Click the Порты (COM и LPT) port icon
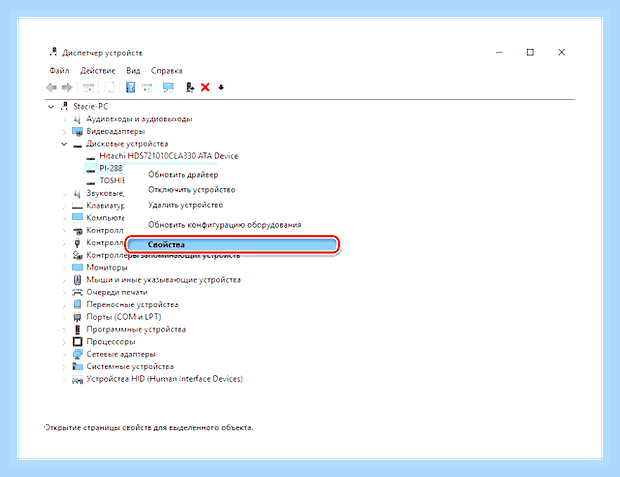Screen dimensions: 620x477 click(77, 317)
